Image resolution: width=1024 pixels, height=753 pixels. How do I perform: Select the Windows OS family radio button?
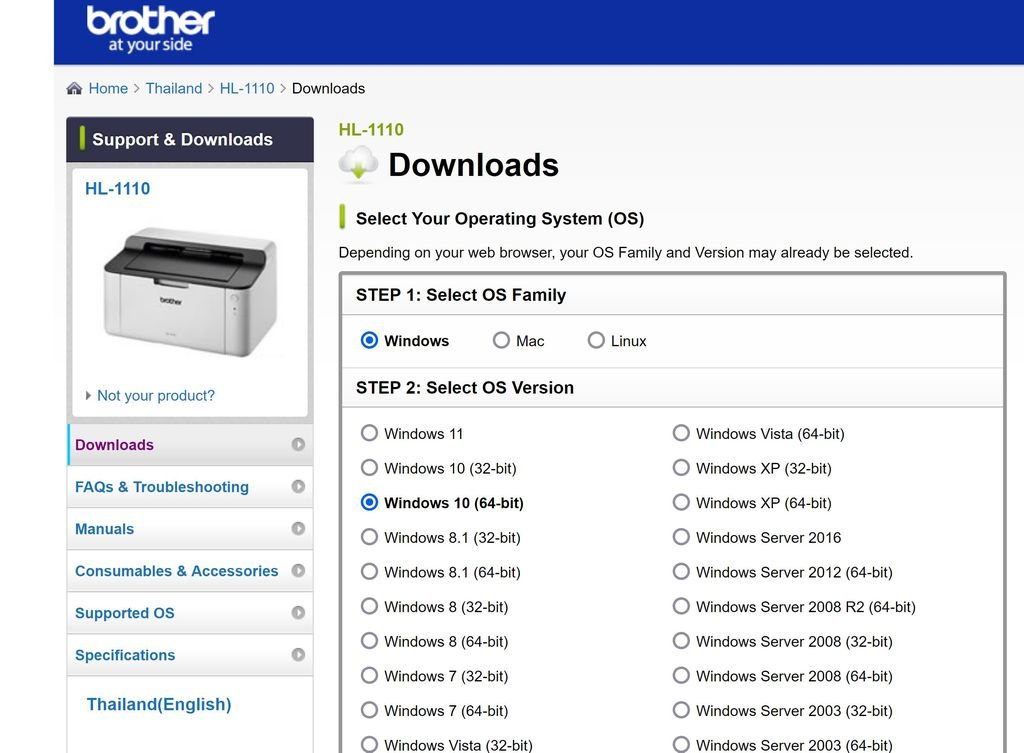coord(369,340)
